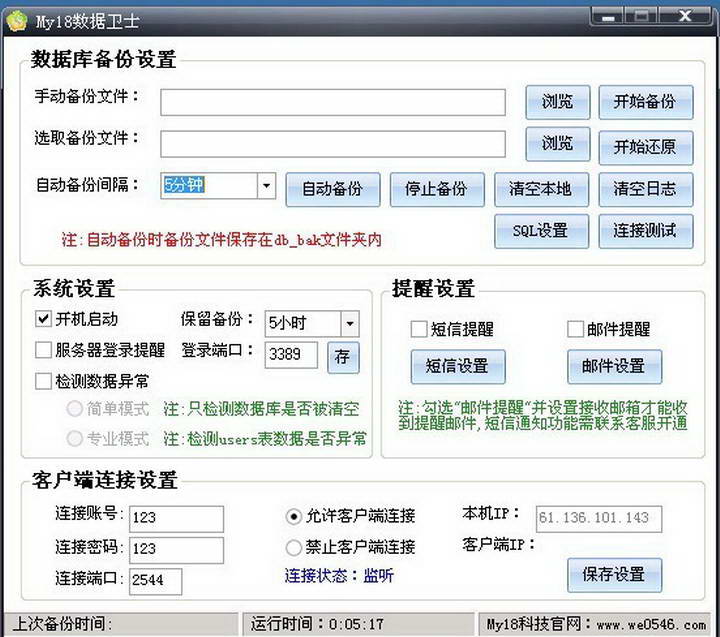Click the 登录端口 field with 3389
The image size is (720, 637).
(x=291, y=355)
